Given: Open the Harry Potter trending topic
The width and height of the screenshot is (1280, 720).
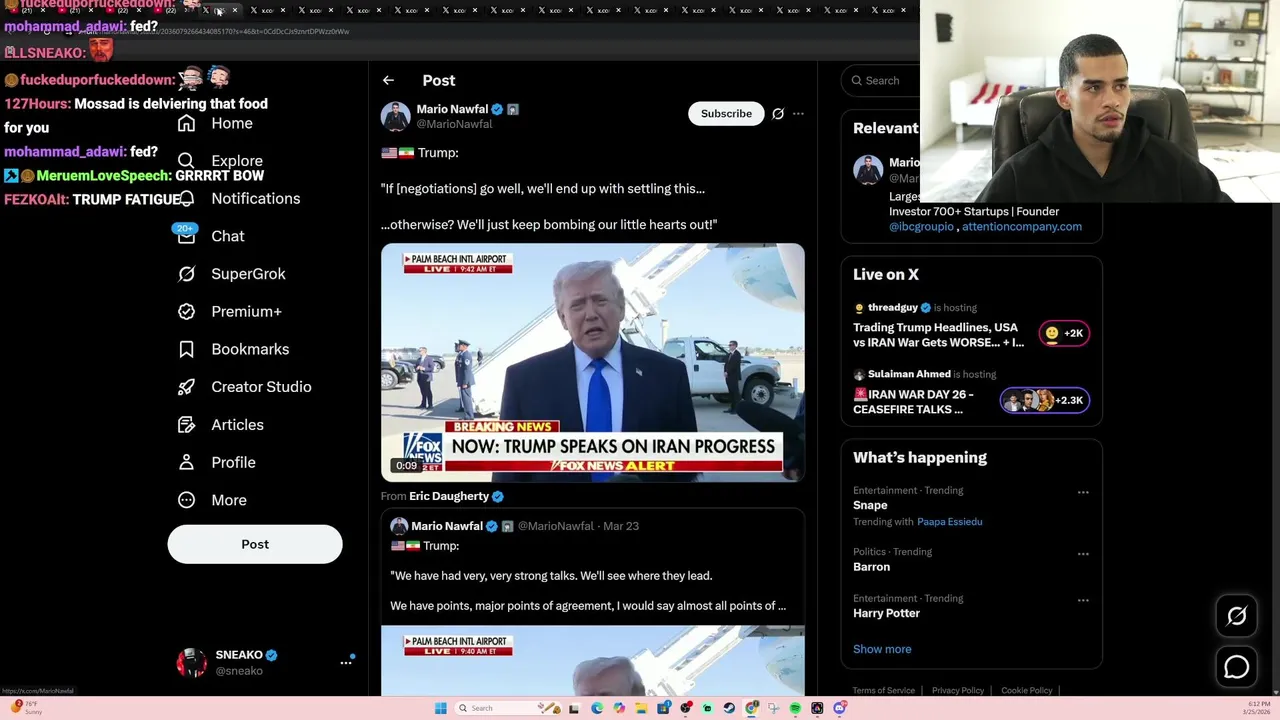Looking at the screenshot, I should click(886, 613).
